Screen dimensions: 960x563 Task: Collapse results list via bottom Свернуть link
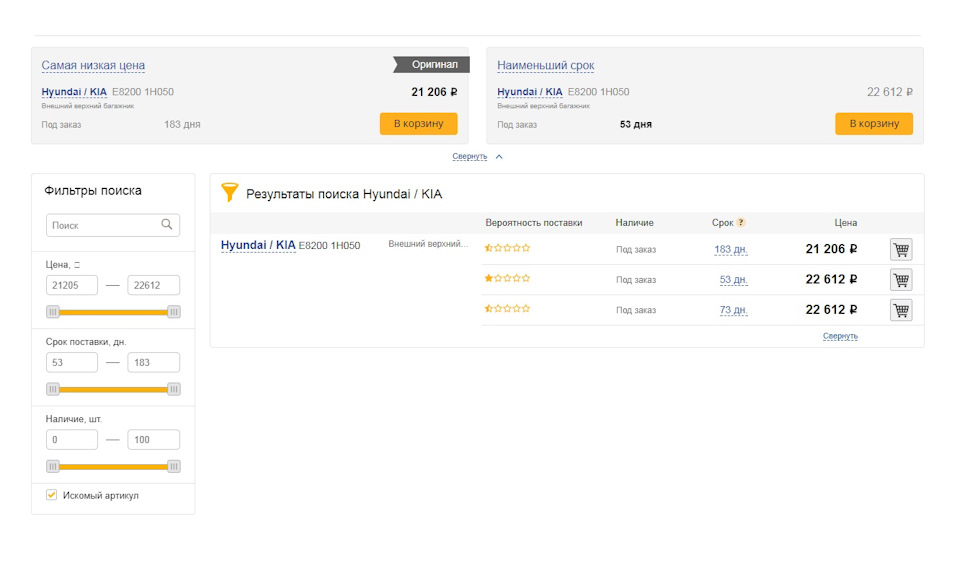click(840, 336)
